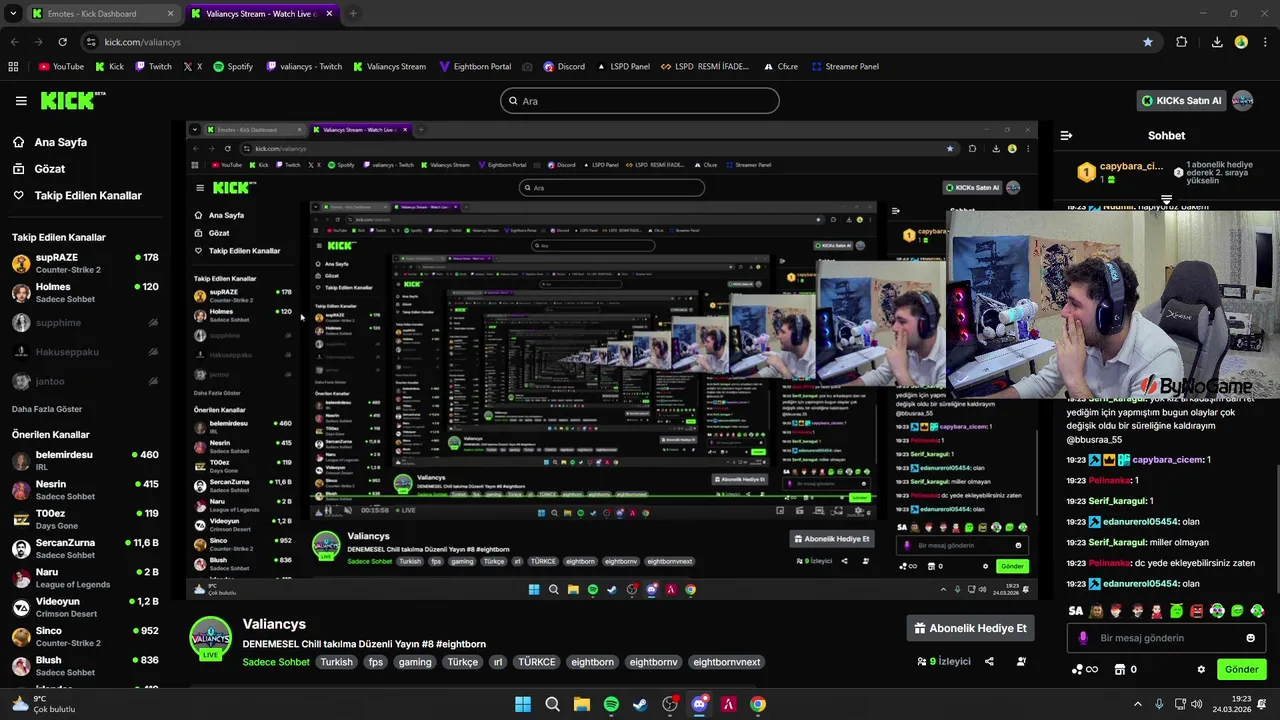Go back in browser history
Image resolution: width=1280 pixels, height=720 pixels.
pos(14,42)
